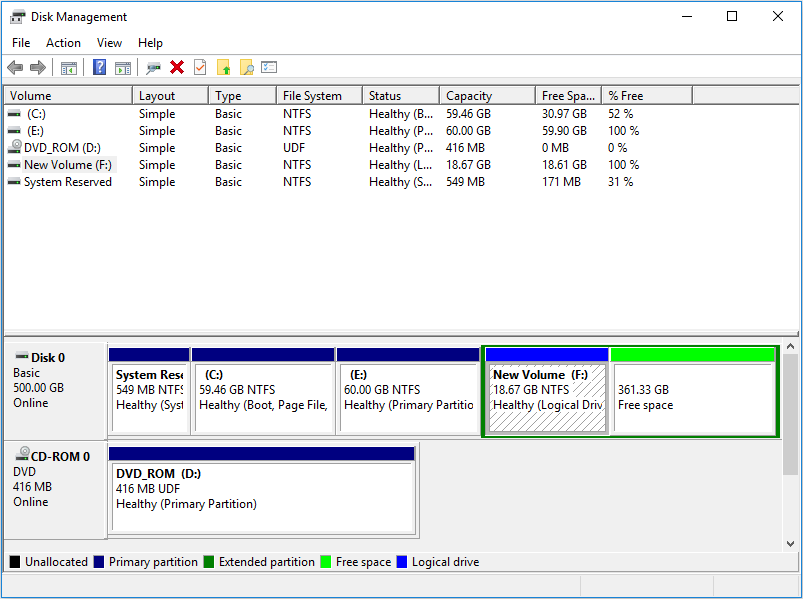The width and height of the screenshot is (803, 599).
Task: Click the 31 % free cell
Action: (621, 182)
